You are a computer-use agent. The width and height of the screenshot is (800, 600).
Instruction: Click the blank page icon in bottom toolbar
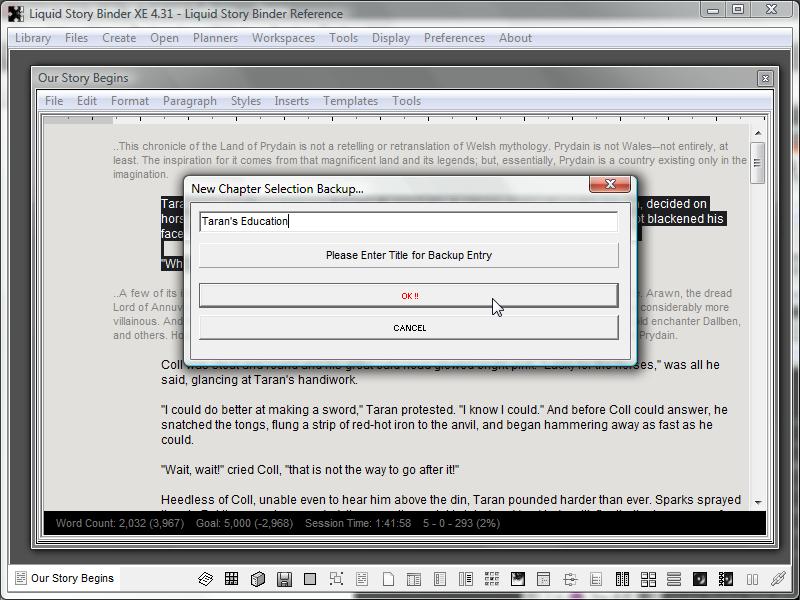tap(388, 579)
